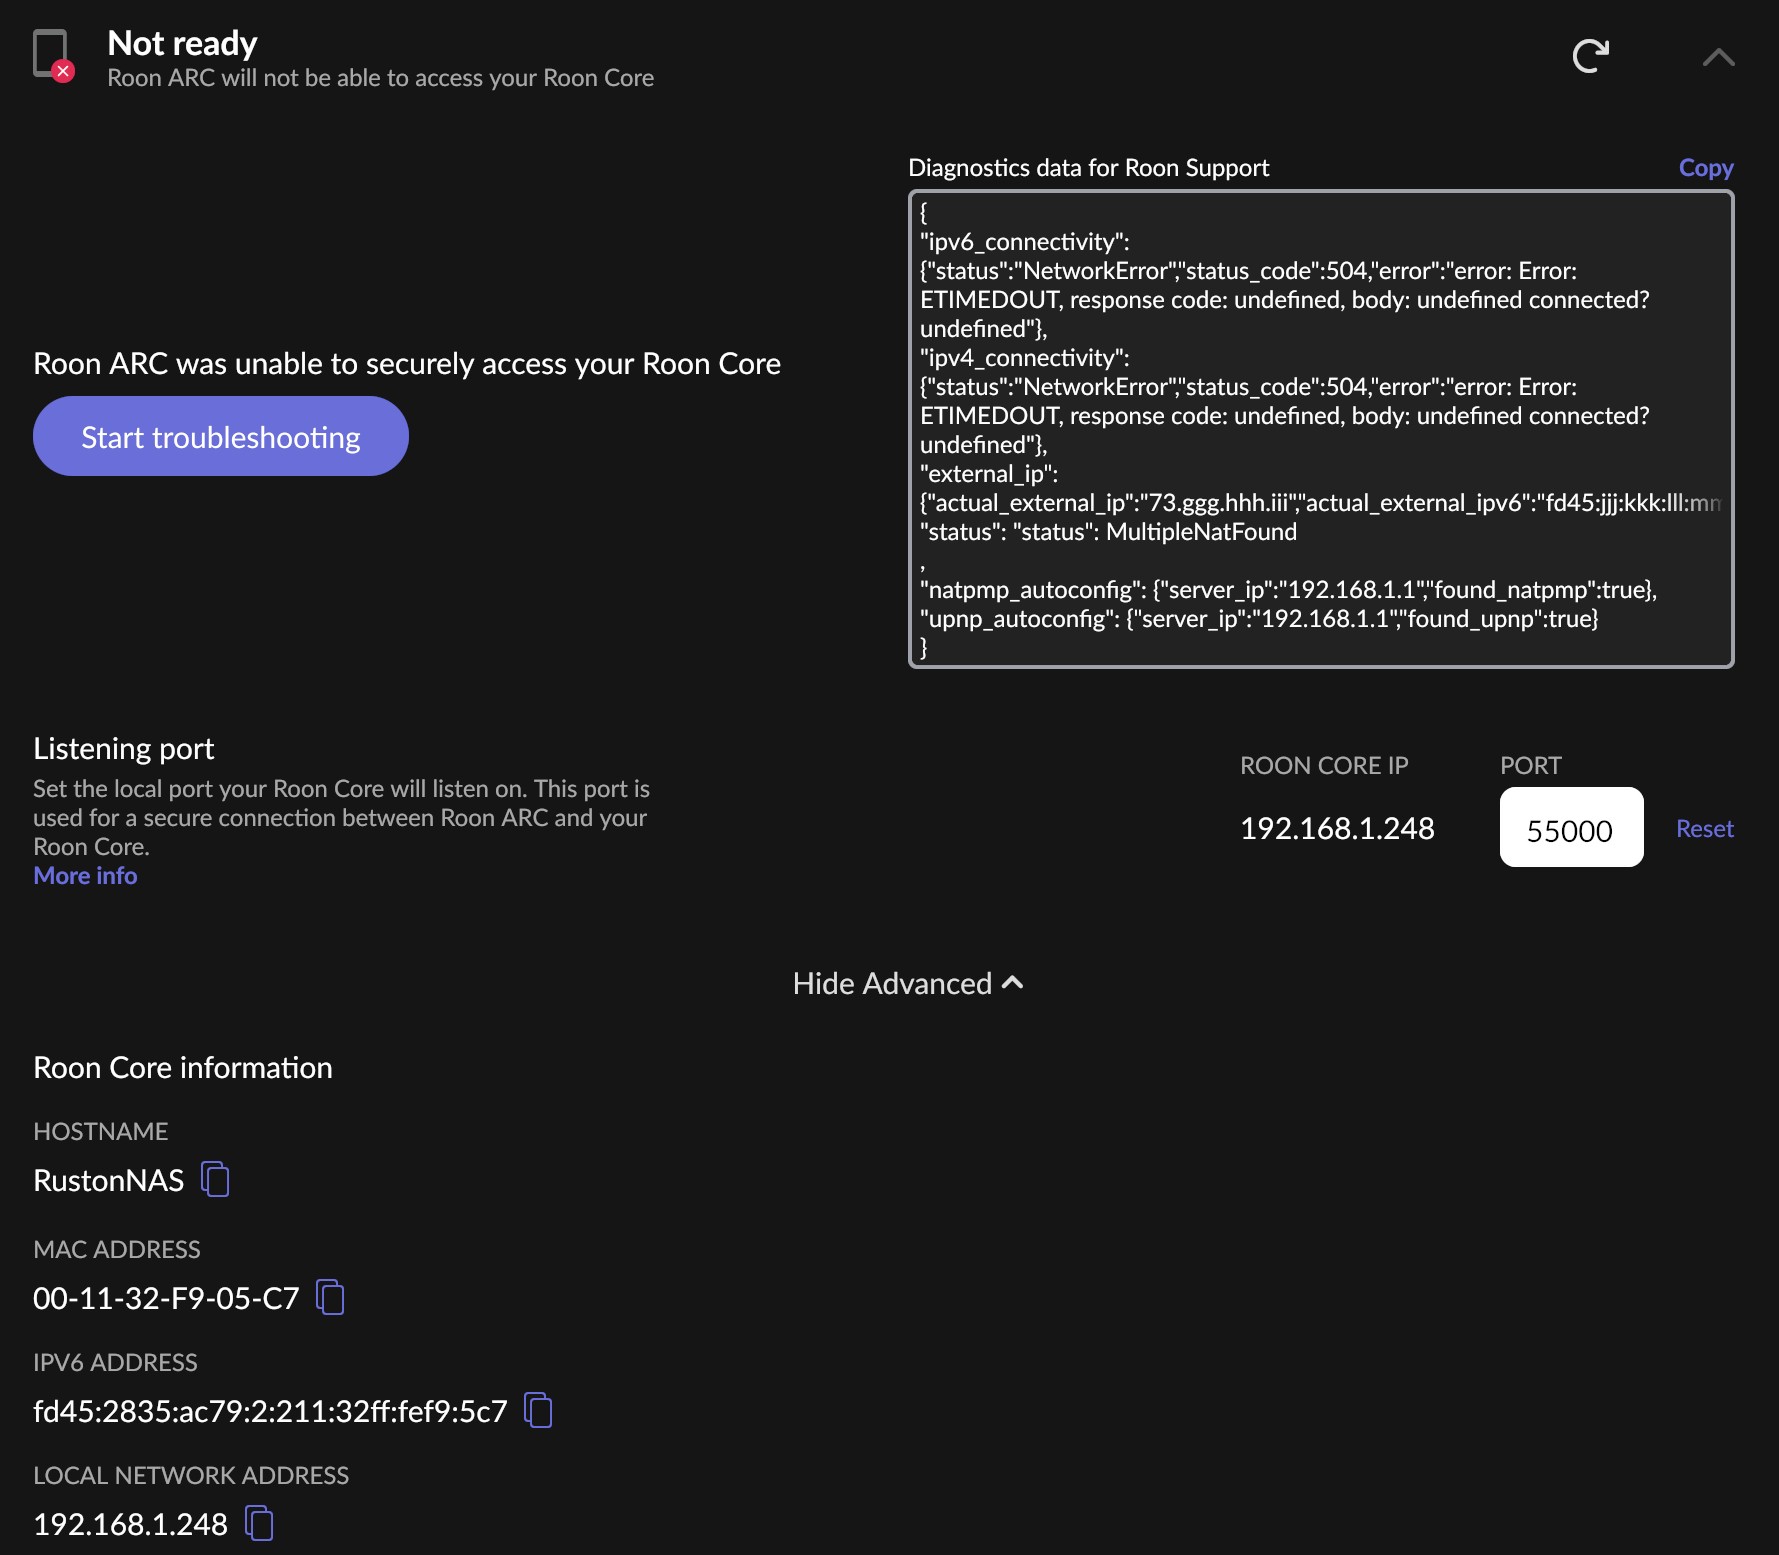The width and height of the screenshot is (1779, 1555).
Task: Click the Listening port heading
Action: click(x=124, y=748)
